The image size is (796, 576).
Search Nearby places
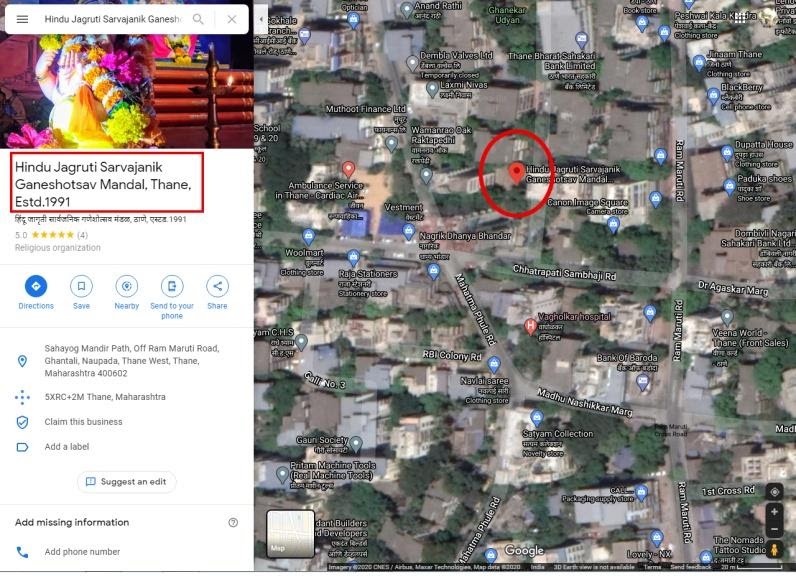pyautogui.click(x=126, y=292)
